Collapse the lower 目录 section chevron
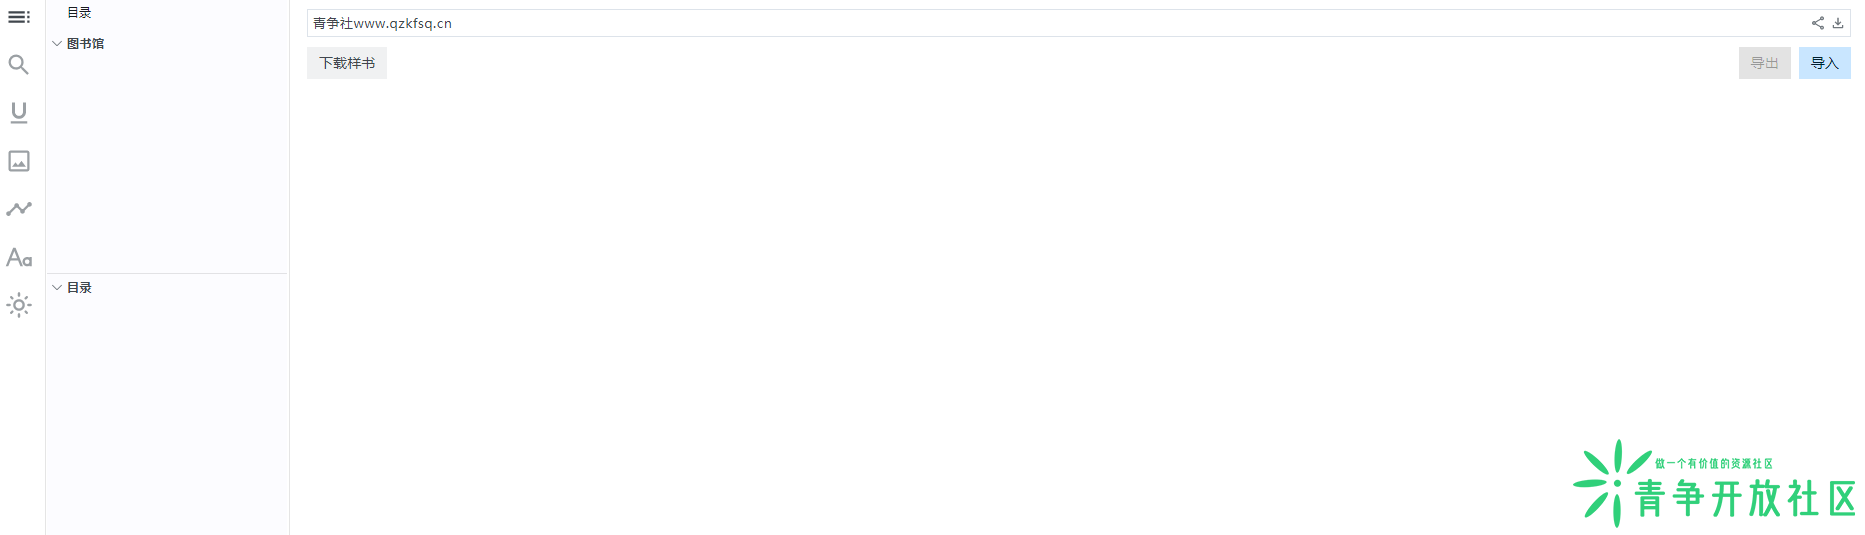 point(57,288)
